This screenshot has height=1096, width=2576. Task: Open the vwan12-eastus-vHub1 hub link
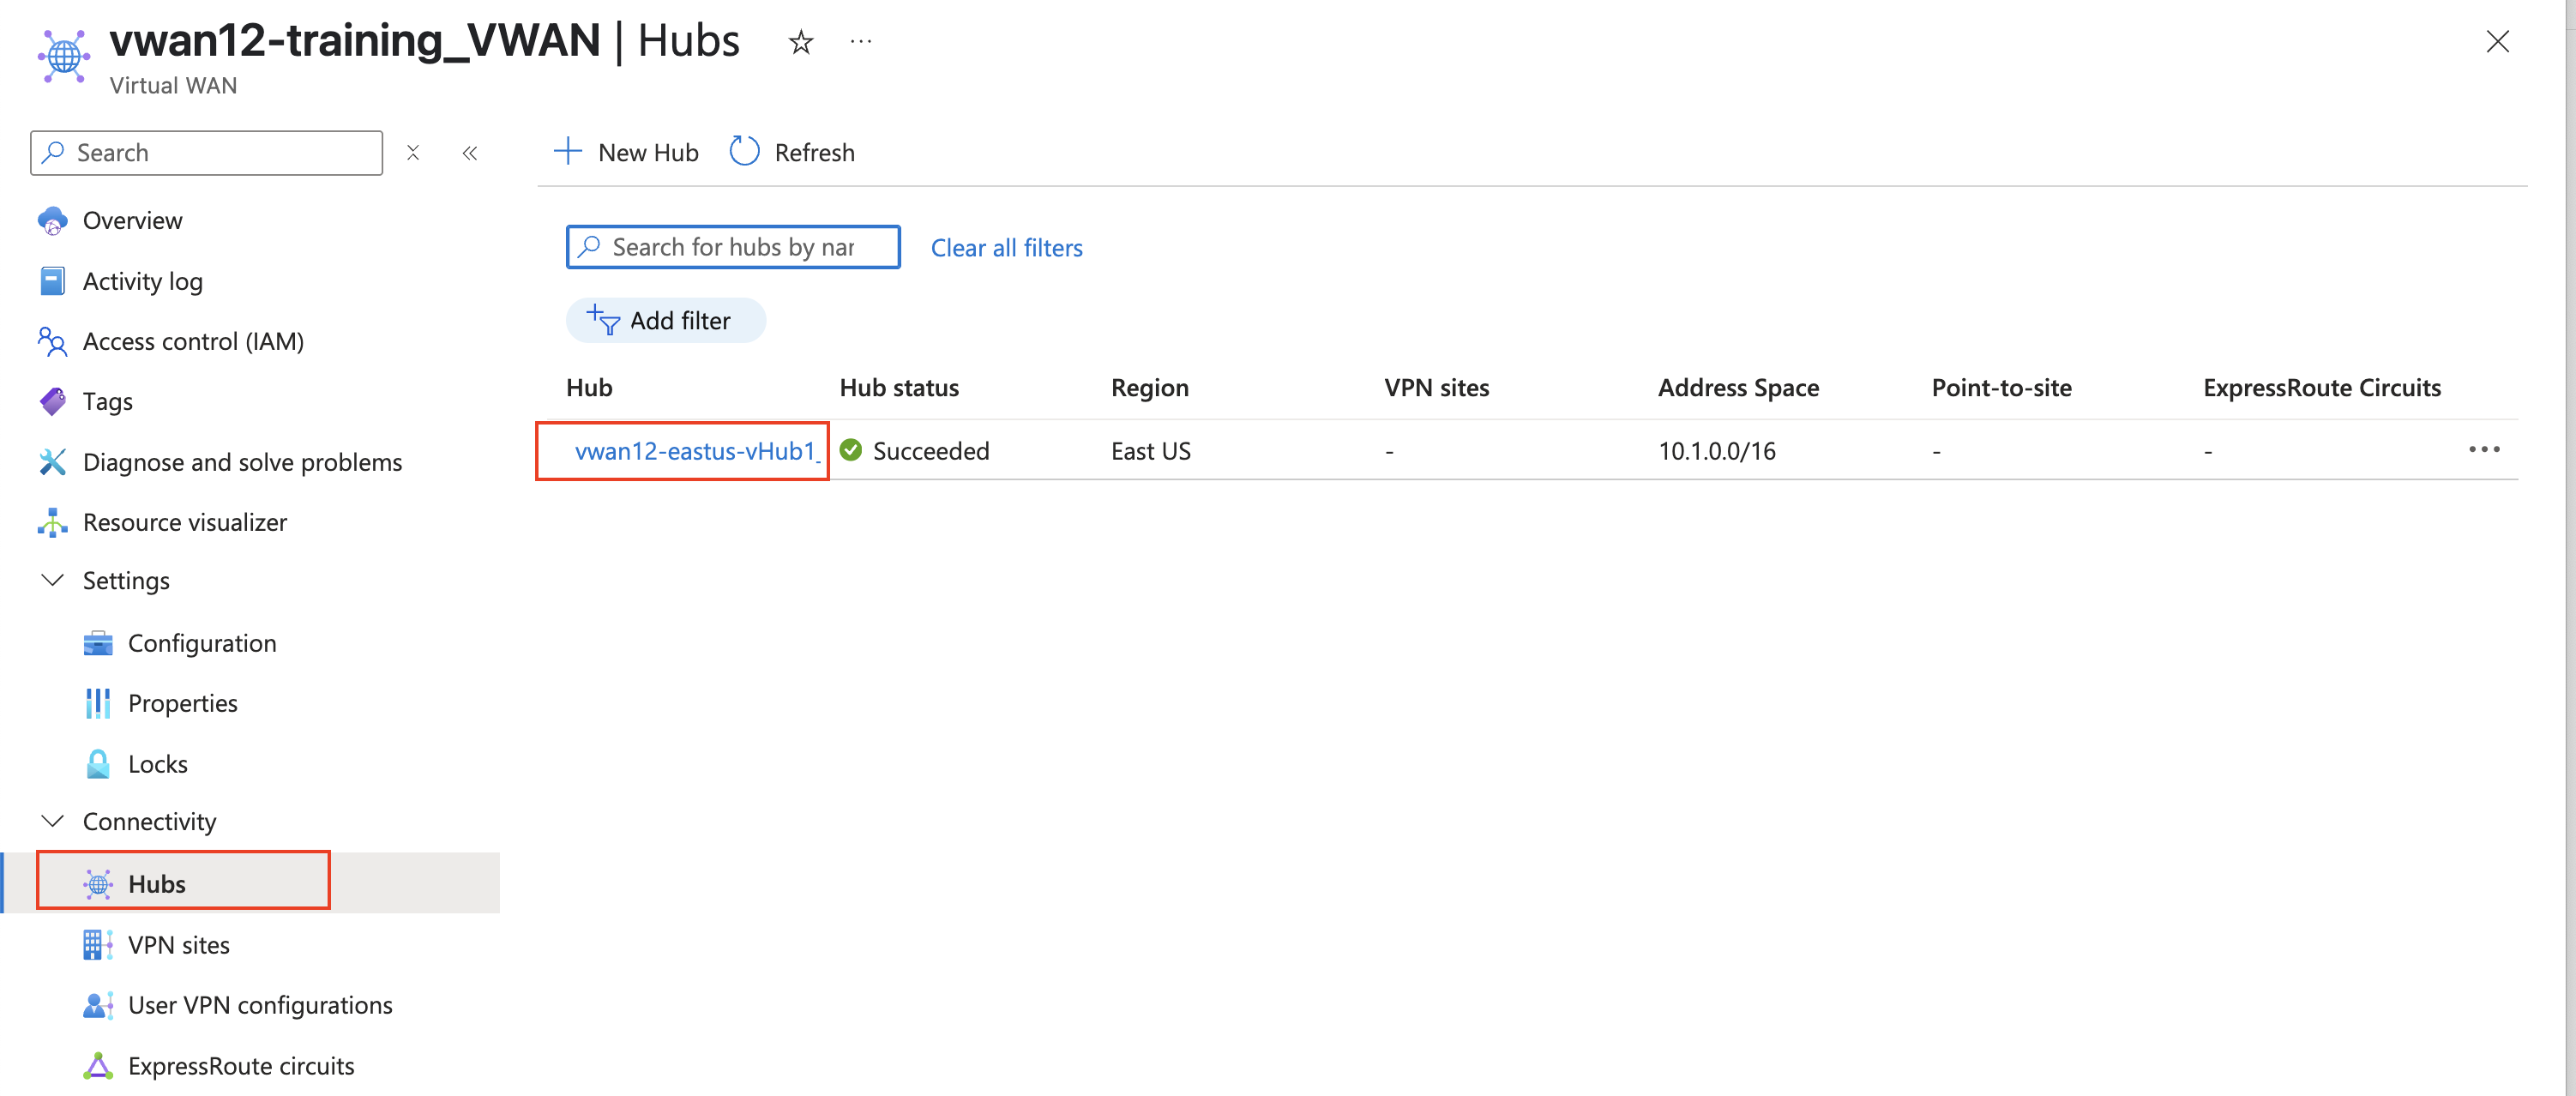click(696, 451)
